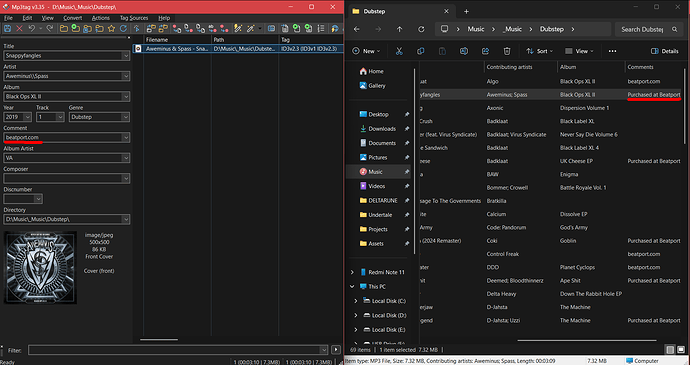
Task: Open the View options in Explorer
Action: click(579, 51)
